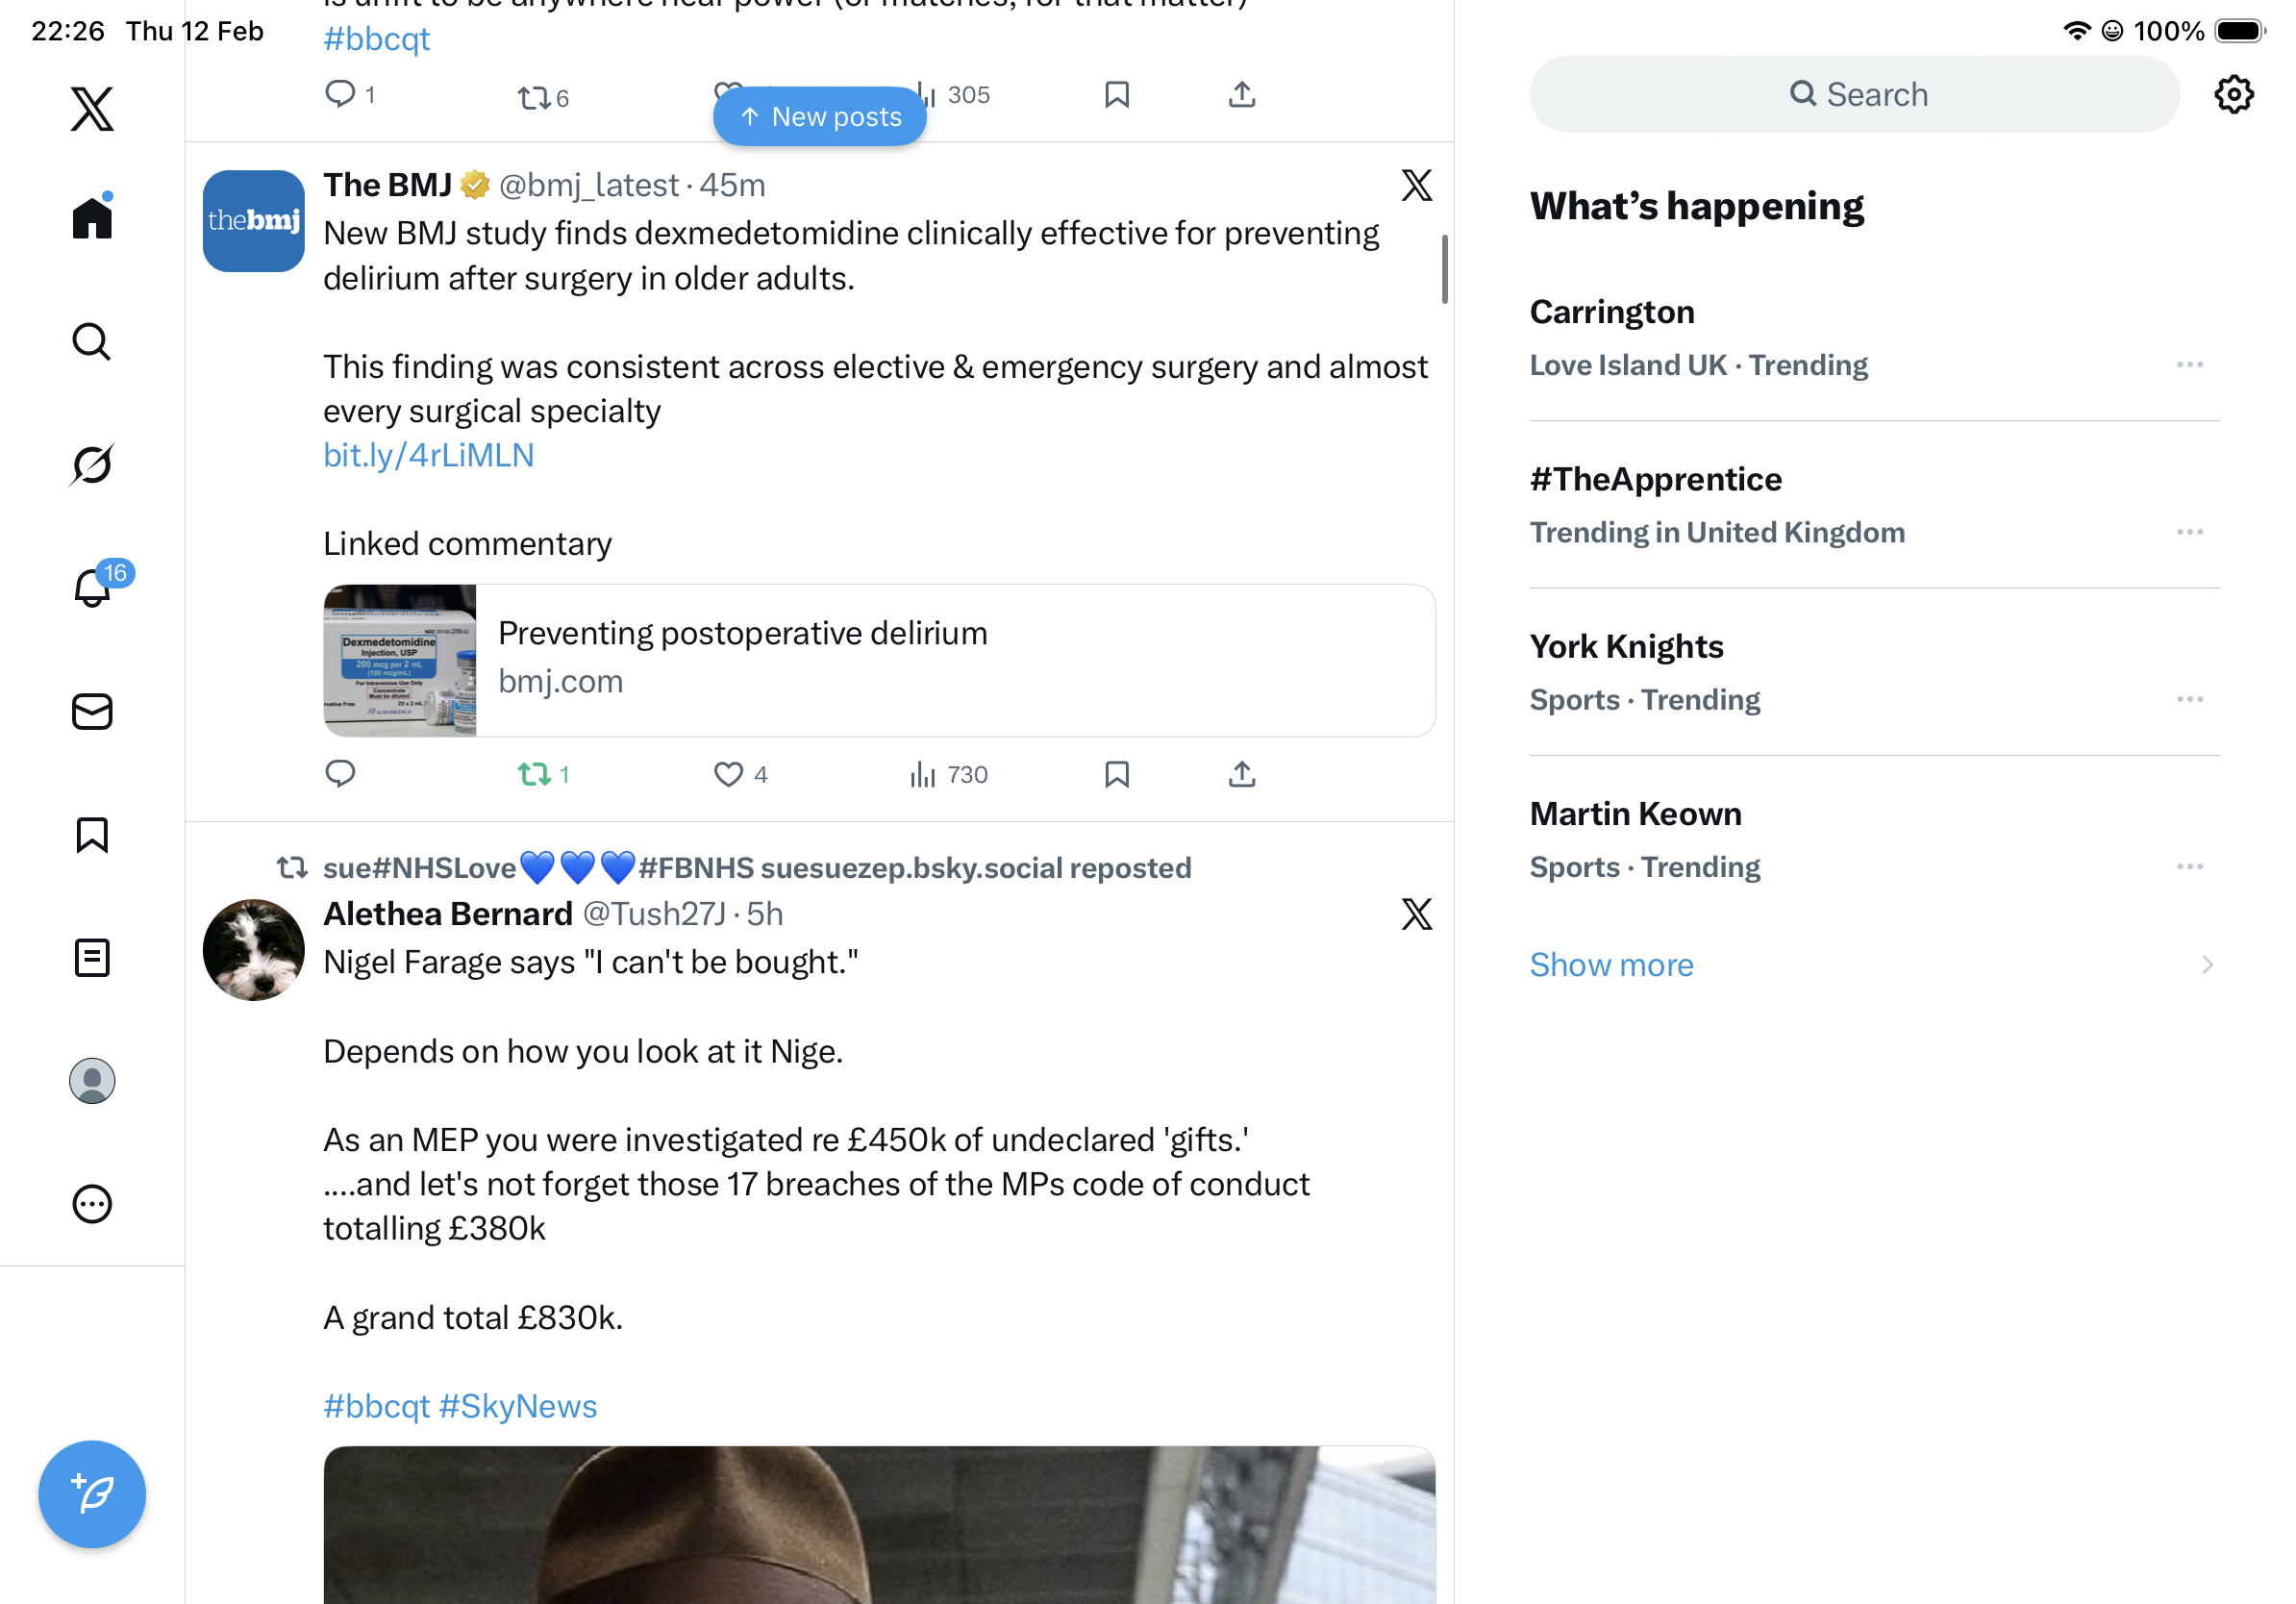Like the BMJ dexmedetomidine post

click(729, 775)
